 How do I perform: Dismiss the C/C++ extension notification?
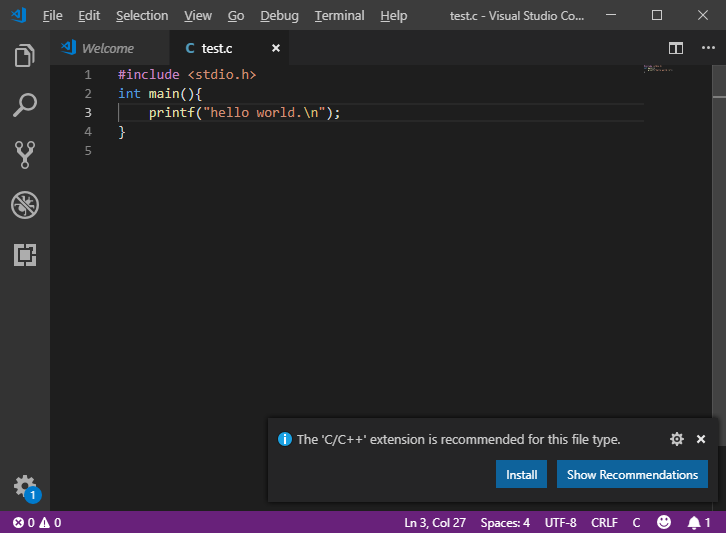pos(701,439)
